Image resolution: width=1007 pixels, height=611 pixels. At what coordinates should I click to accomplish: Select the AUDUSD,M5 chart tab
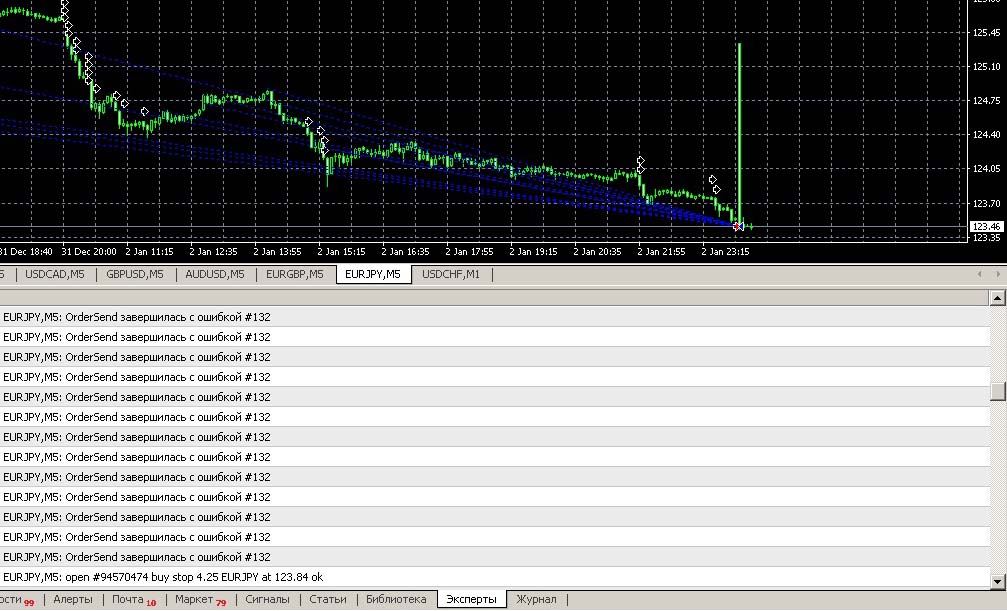(x=215, y=274)
